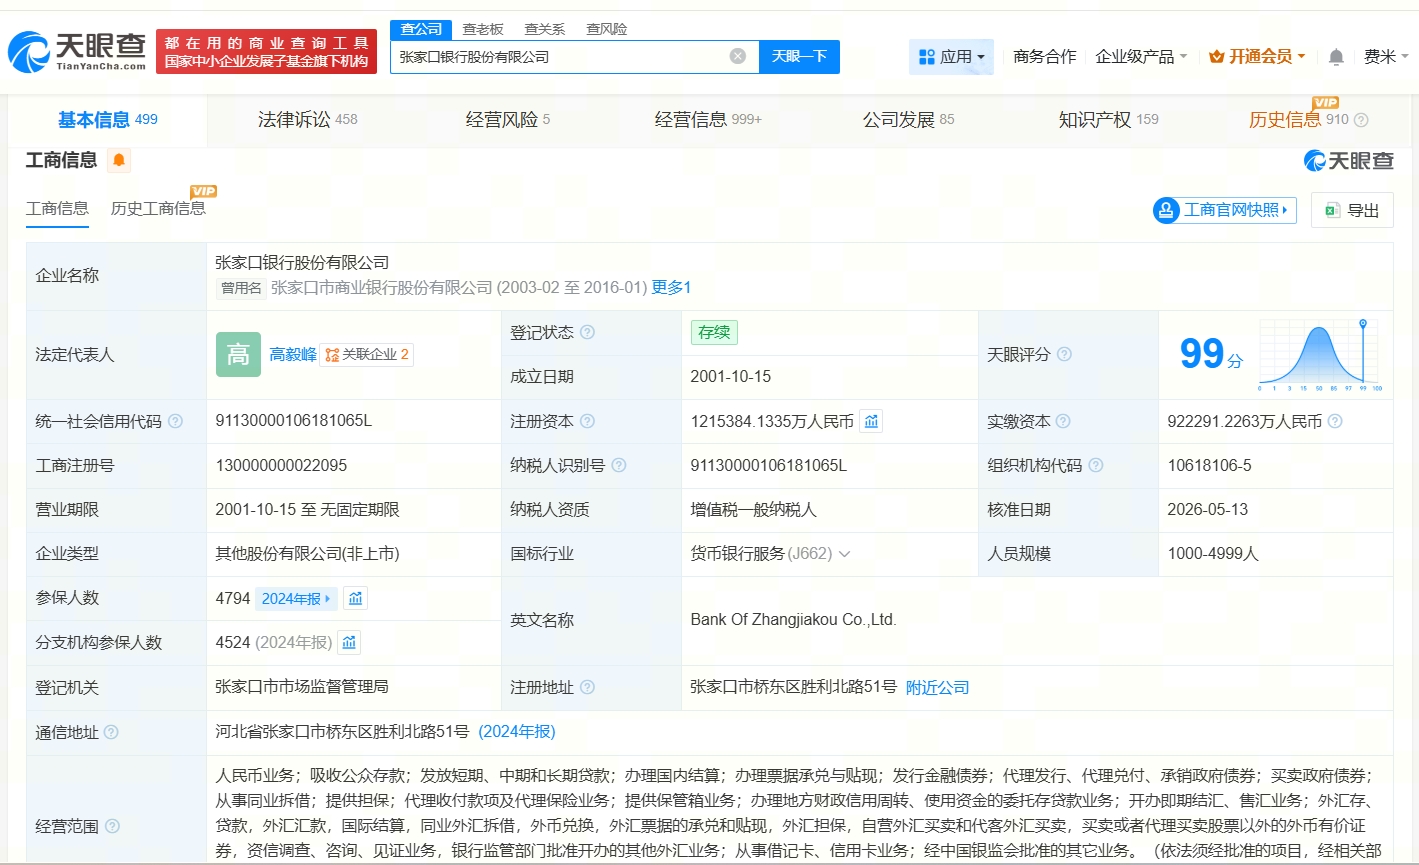Open the 法律诉讼 tab
Screen dimensions: 1419x865
pyautogui.click(x=308, y=120)
